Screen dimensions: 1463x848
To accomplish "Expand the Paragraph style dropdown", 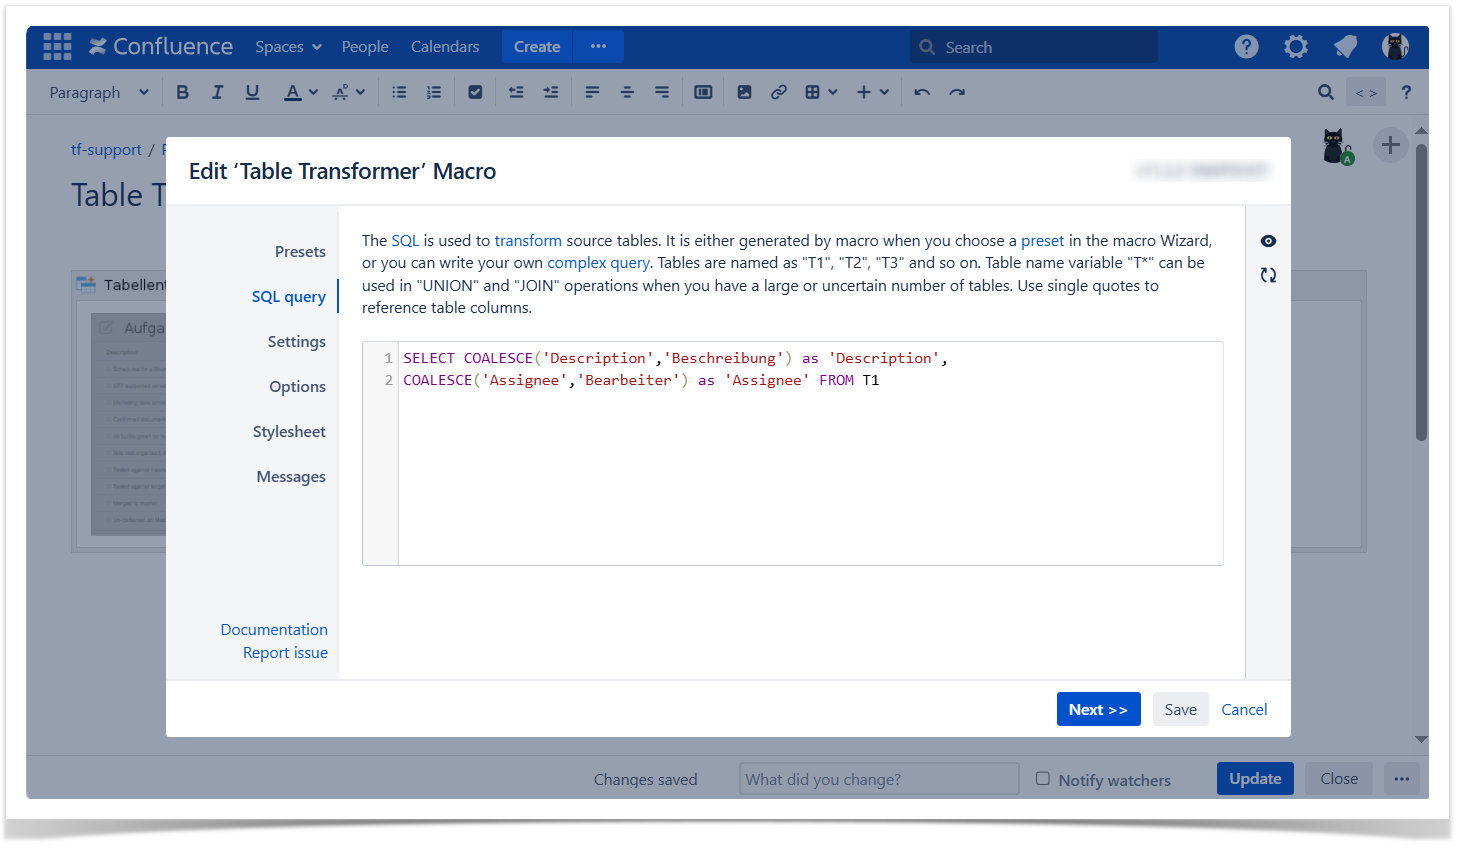I will pos(98,92).
